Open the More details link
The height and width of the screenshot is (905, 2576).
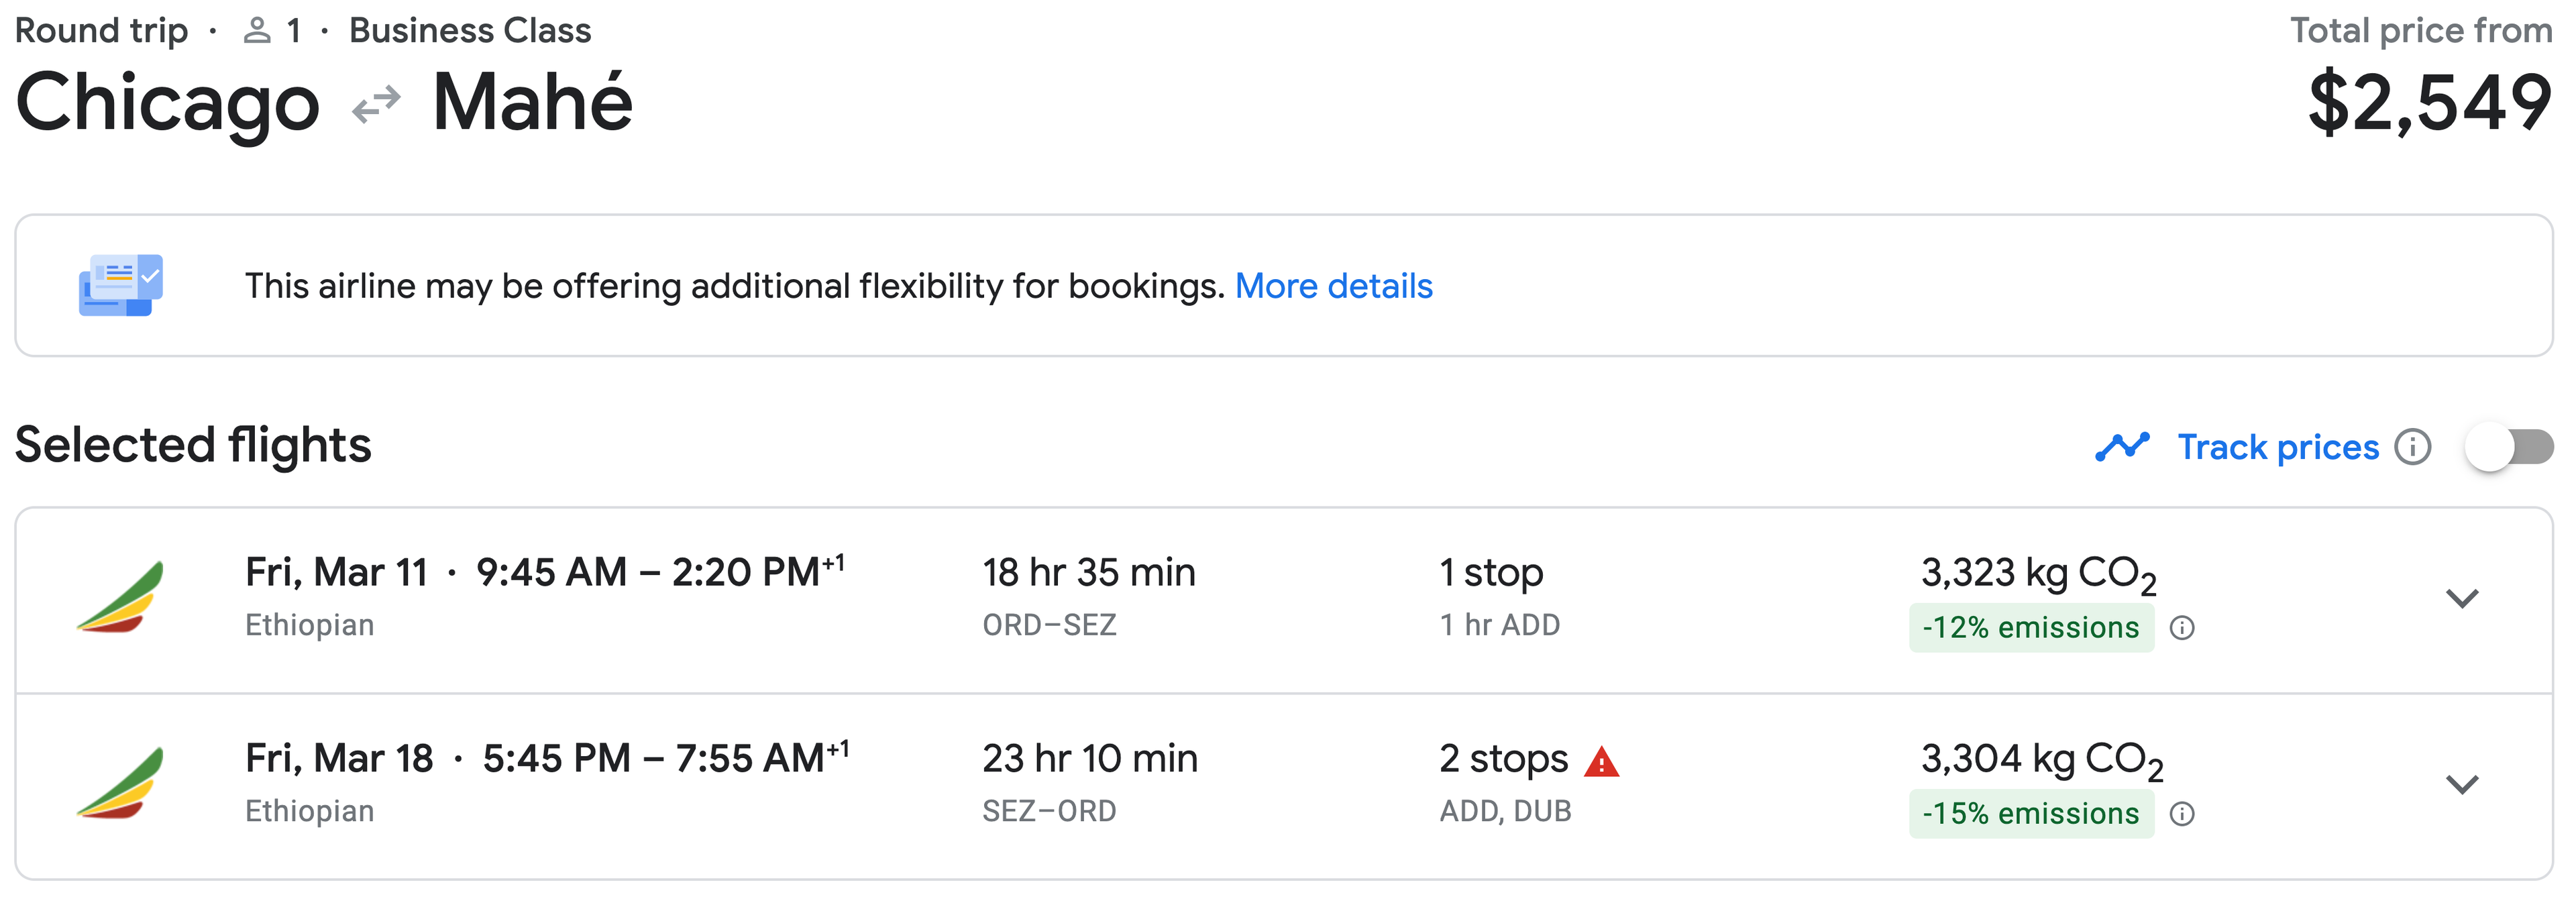[1333, 286]
